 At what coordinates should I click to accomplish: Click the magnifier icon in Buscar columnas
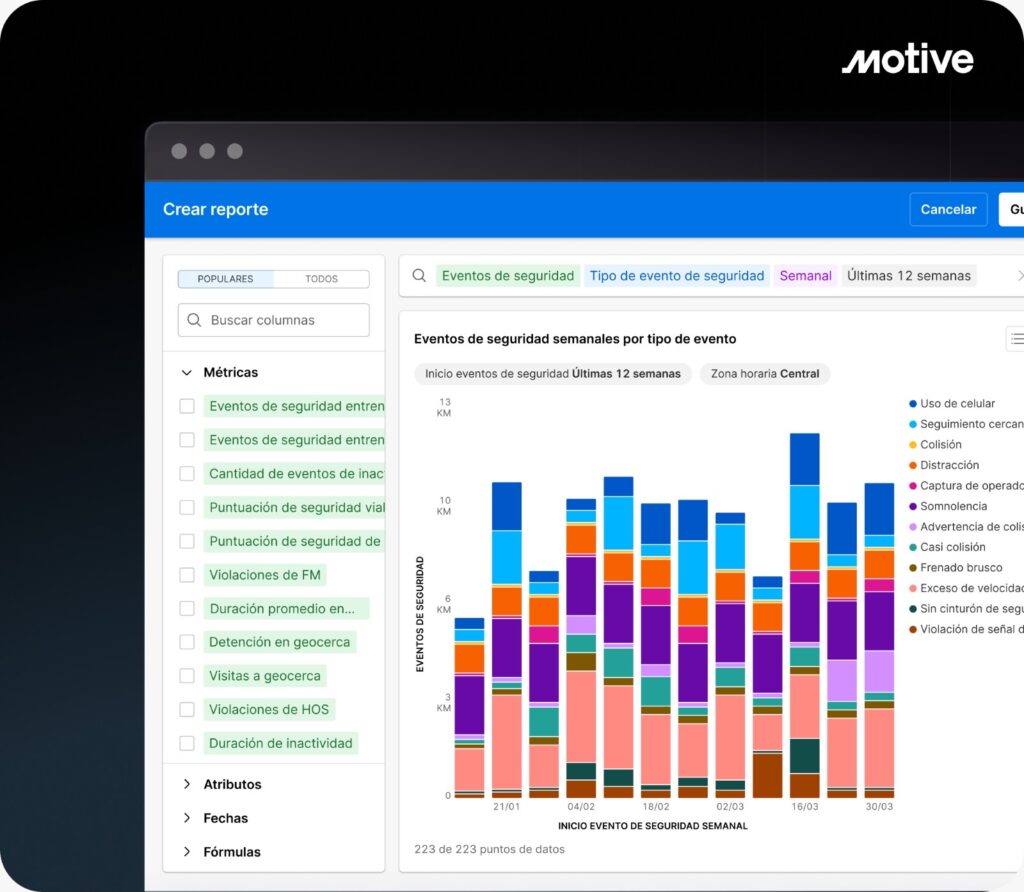pyautogui.click(x=194, y=320)
